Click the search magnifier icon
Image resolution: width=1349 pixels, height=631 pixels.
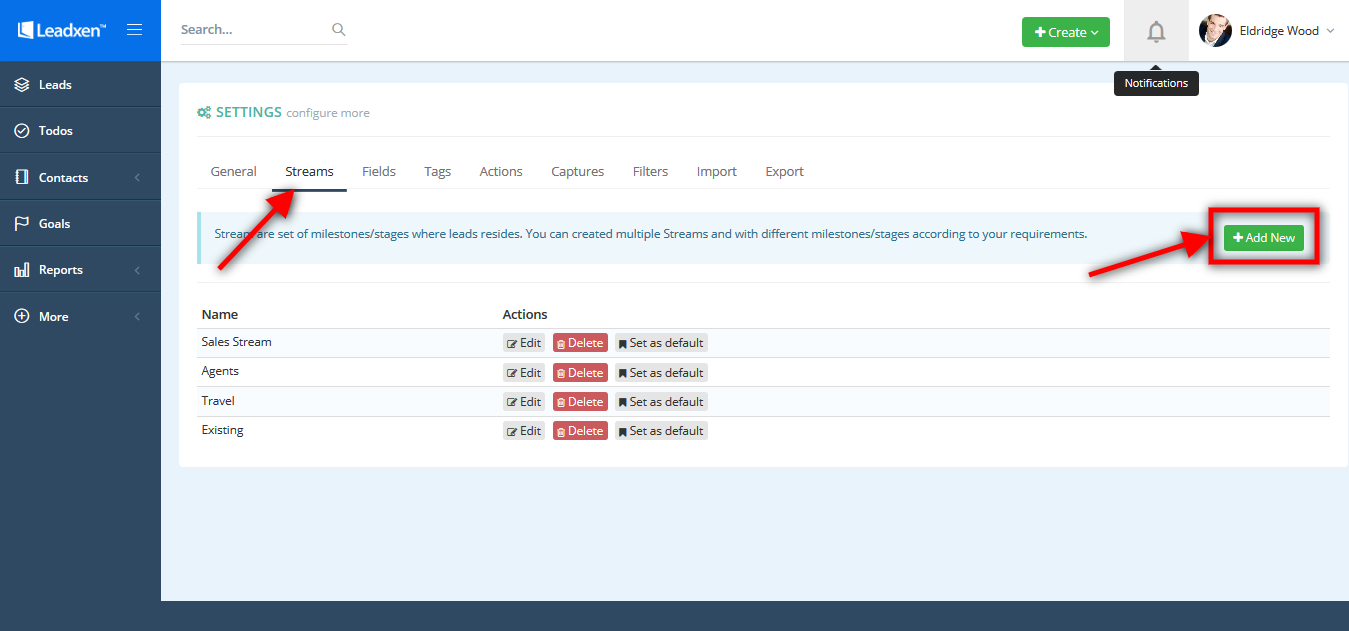point(339,30)
